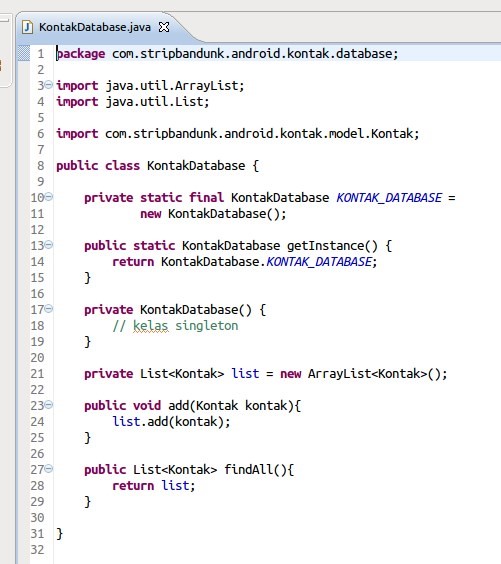Collapse the getInstance() method at line 13

click(x=49, y=245)
